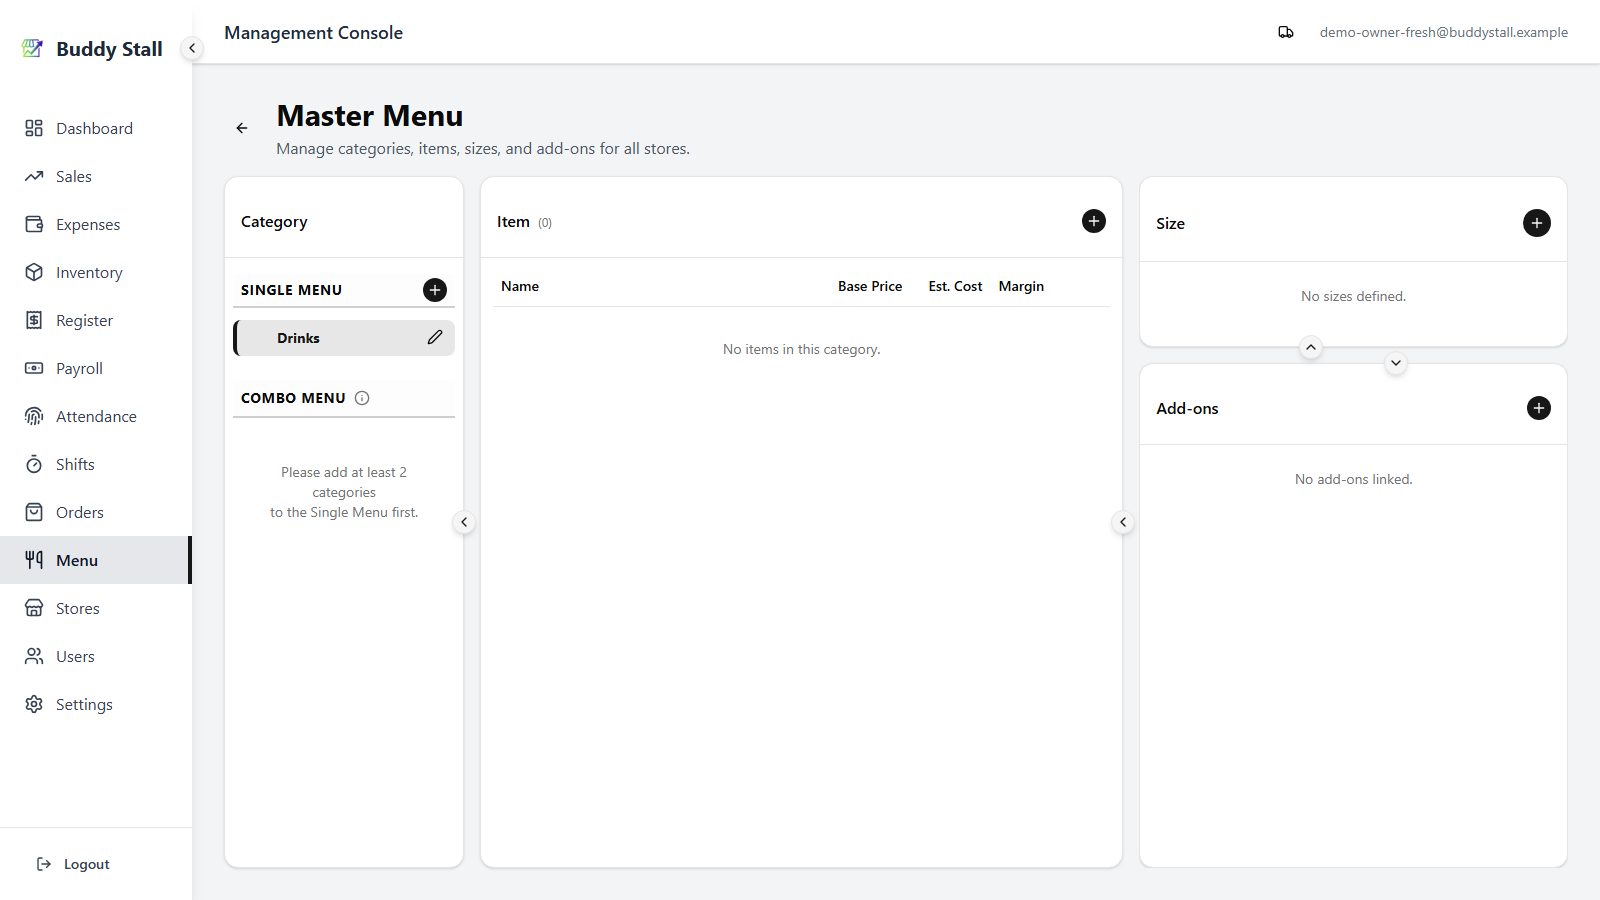Open Settings in the sidebar
Viewport: 1600px width, 900px height.
(95, 704)
